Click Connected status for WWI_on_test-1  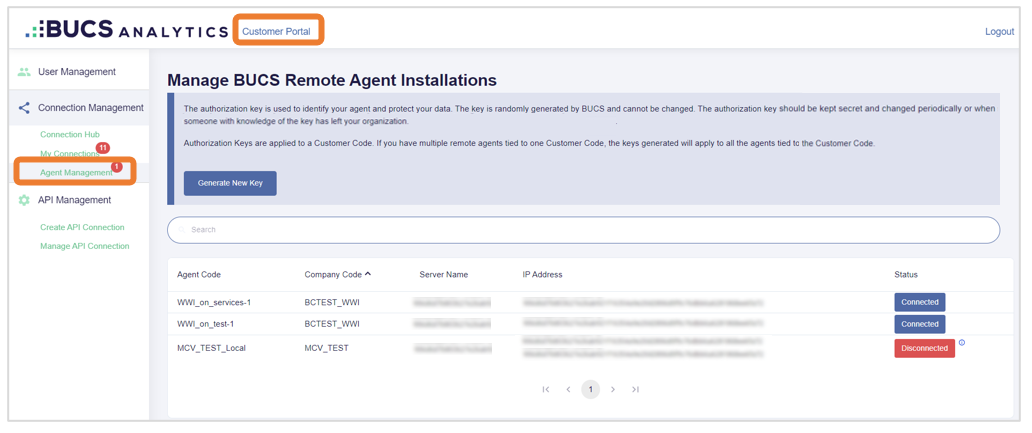[919, 324]
